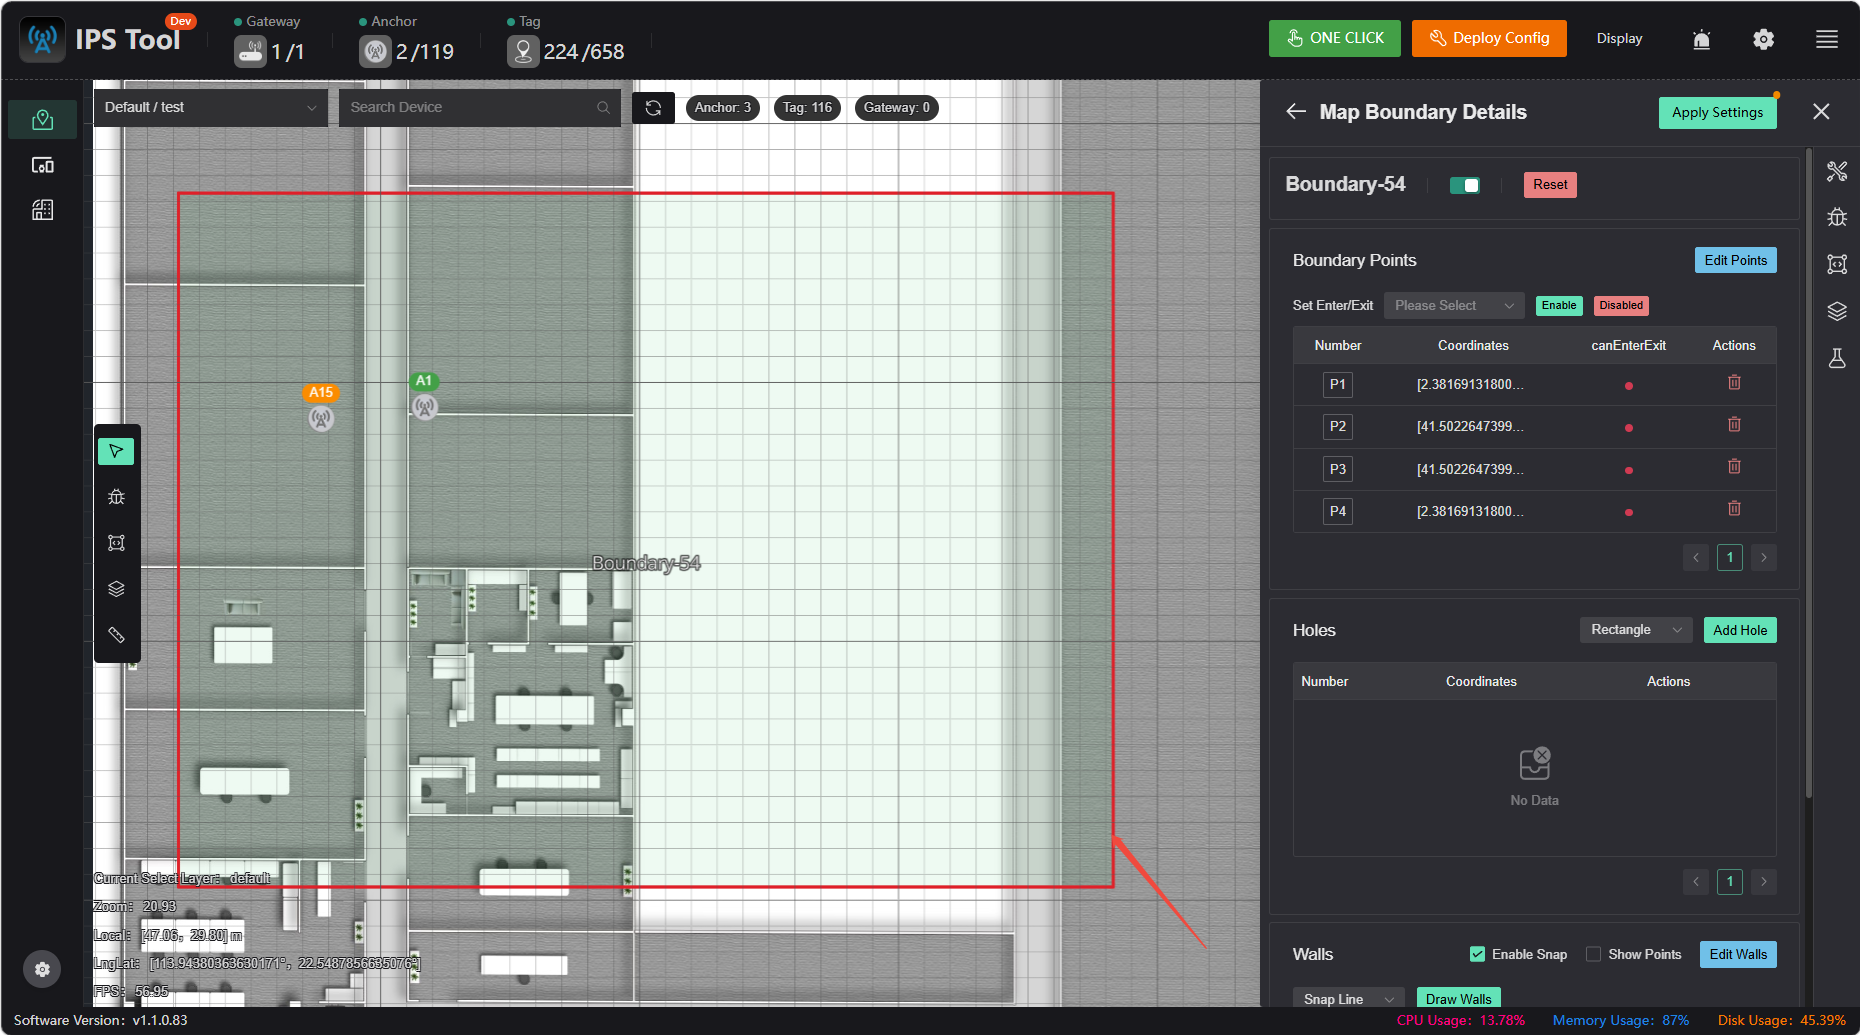
Task: Open the hamburger main menu
Action: coord(1827,39)
